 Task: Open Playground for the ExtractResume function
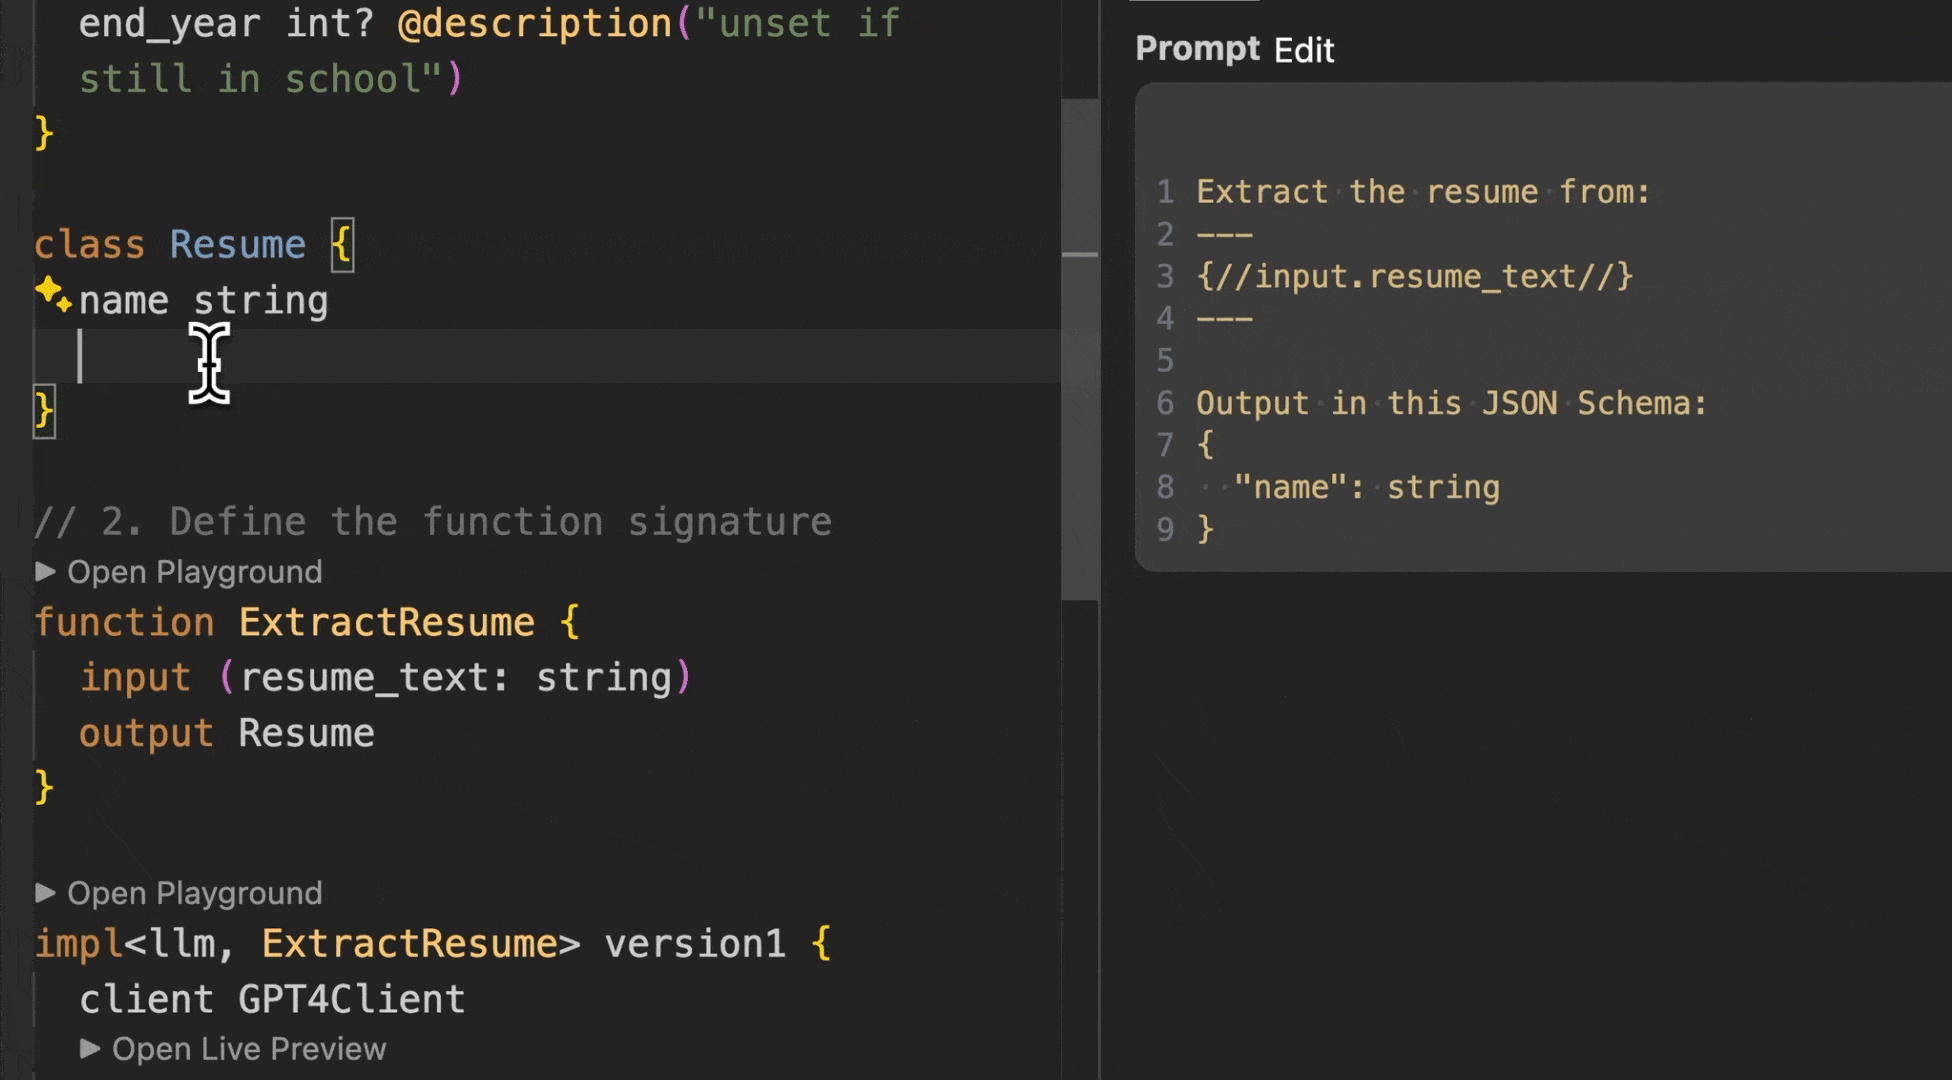point(194,572)
